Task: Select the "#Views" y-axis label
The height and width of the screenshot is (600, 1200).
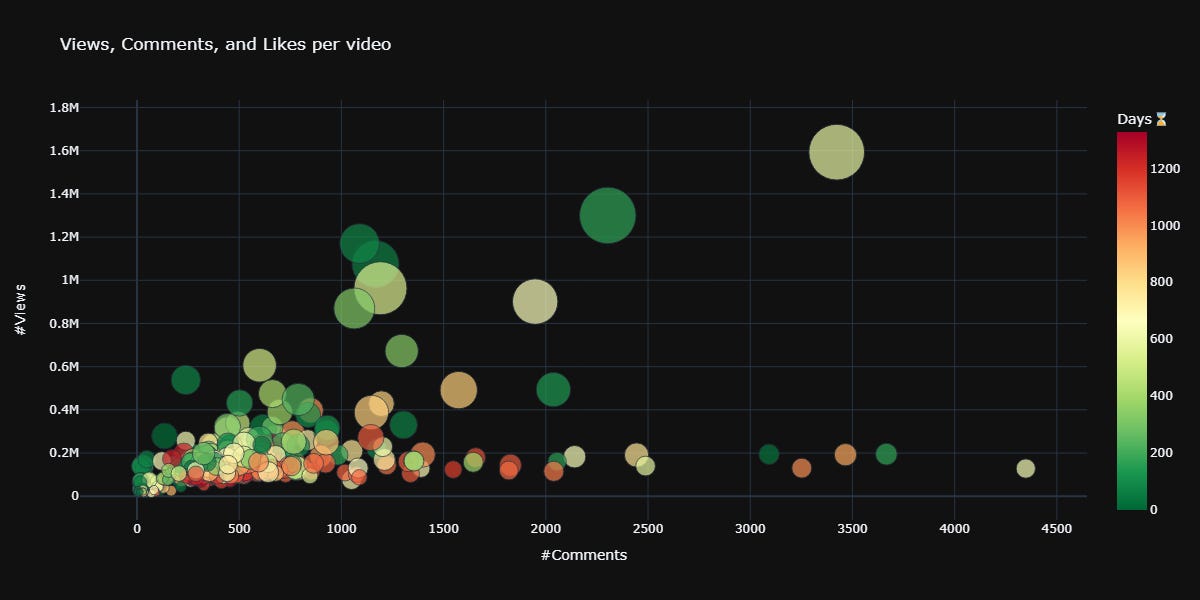Action: (22, 308)
